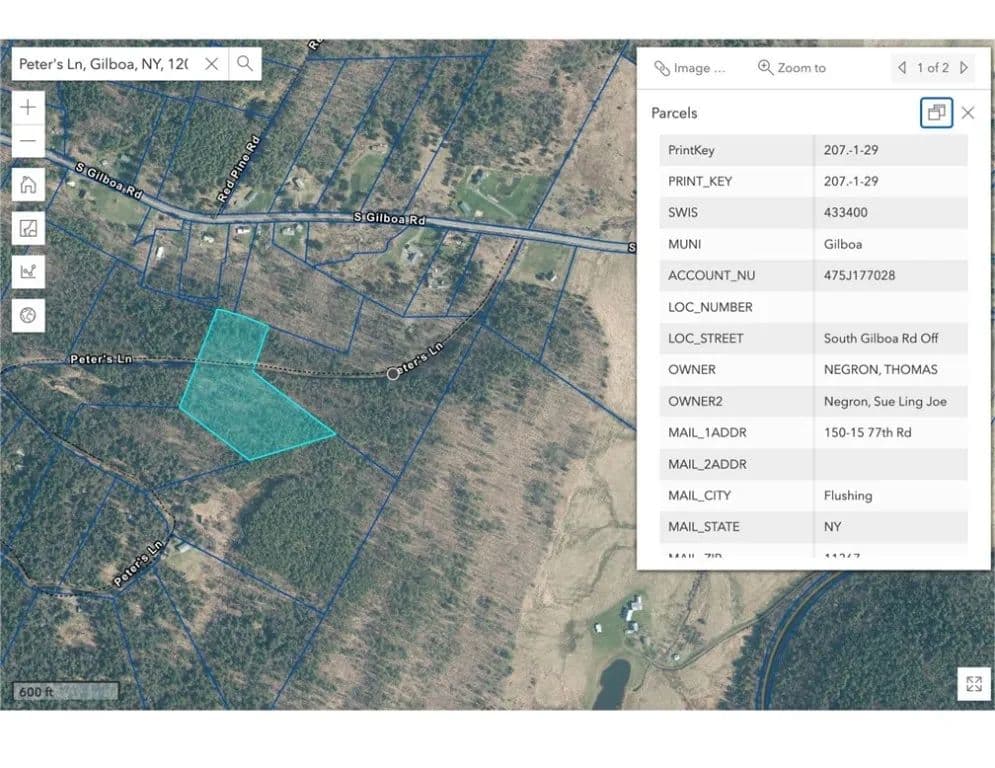Click the search magnifier button

[245, 64]
